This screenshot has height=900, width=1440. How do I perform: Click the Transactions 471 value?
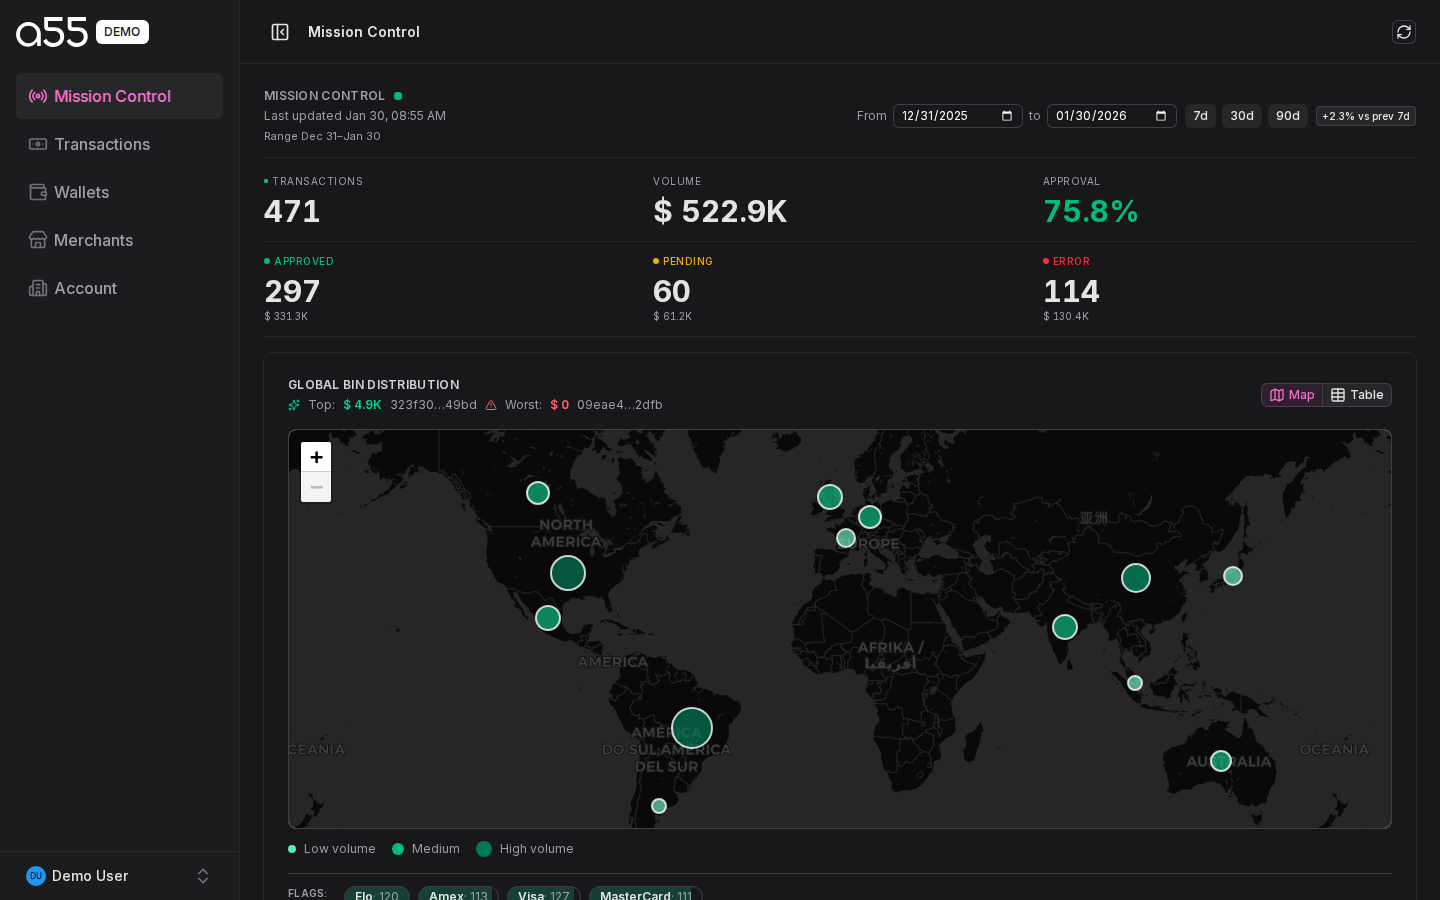tap(292, 211)
